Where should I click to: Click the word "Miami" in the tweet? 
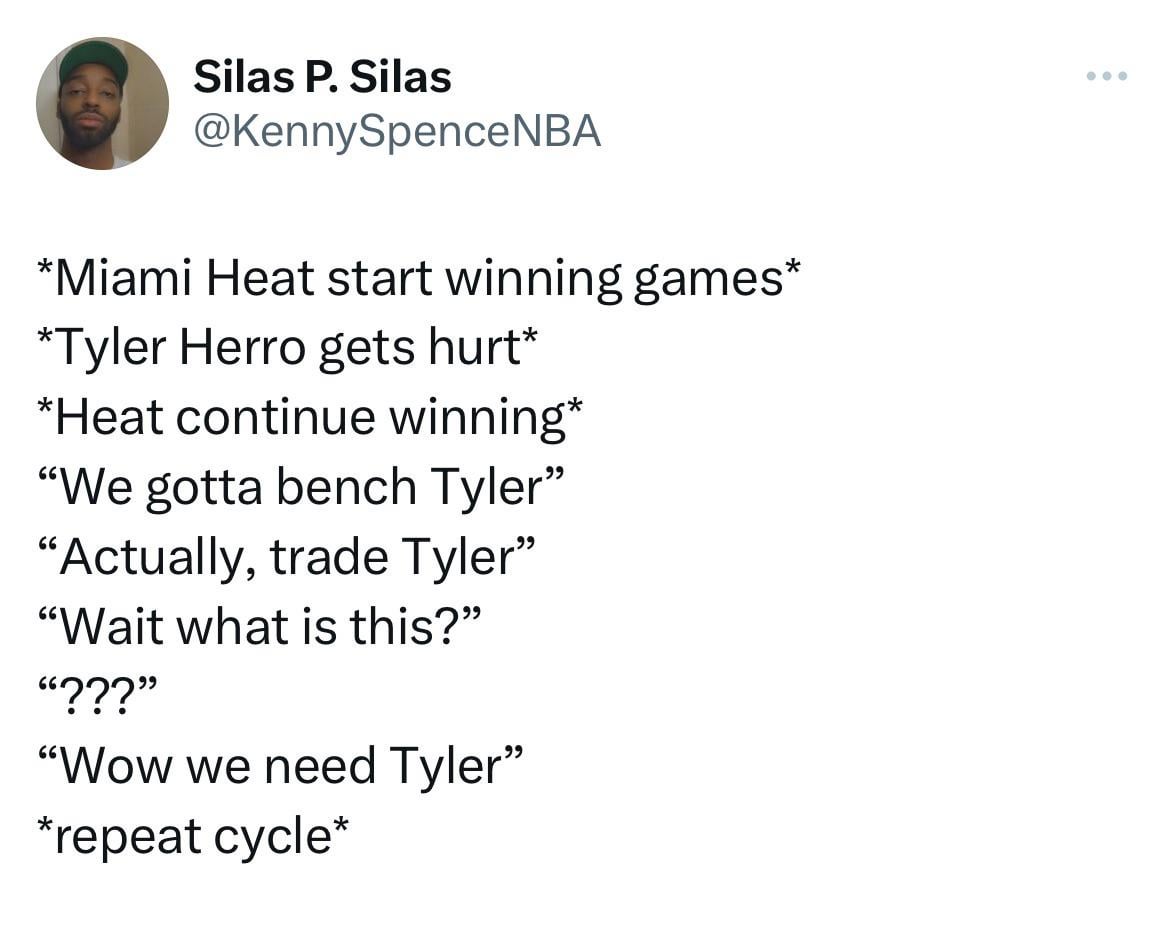pos(124,278)
